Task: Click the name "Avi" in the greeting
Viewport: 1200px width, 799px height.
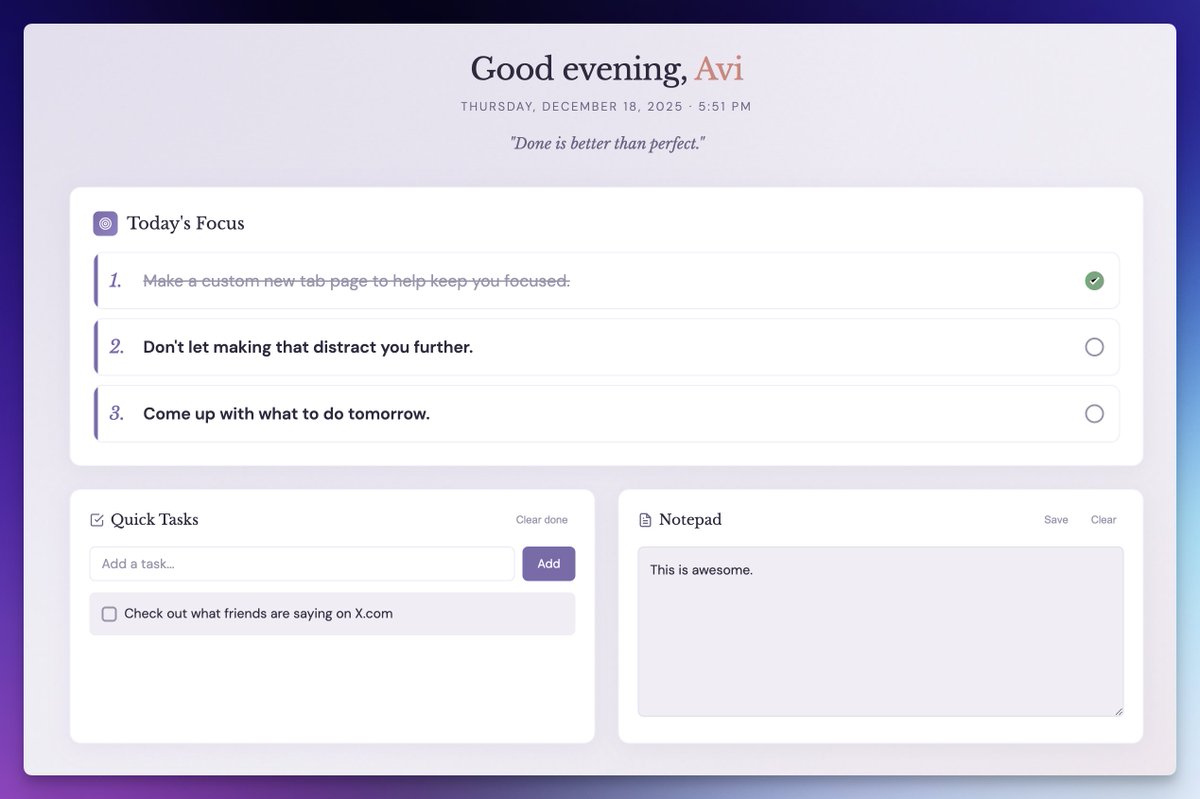Action: 719,69
